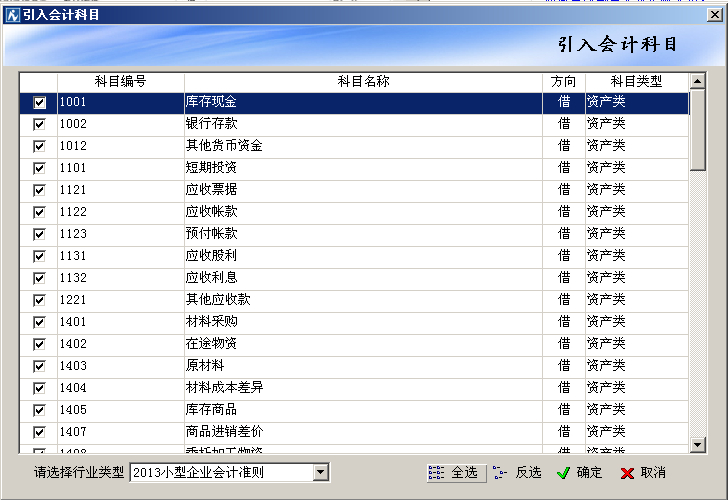
Task: Uncheck the checkbox for 1405 库存商品
Action: pyautogui.click(x=39, y=410)
